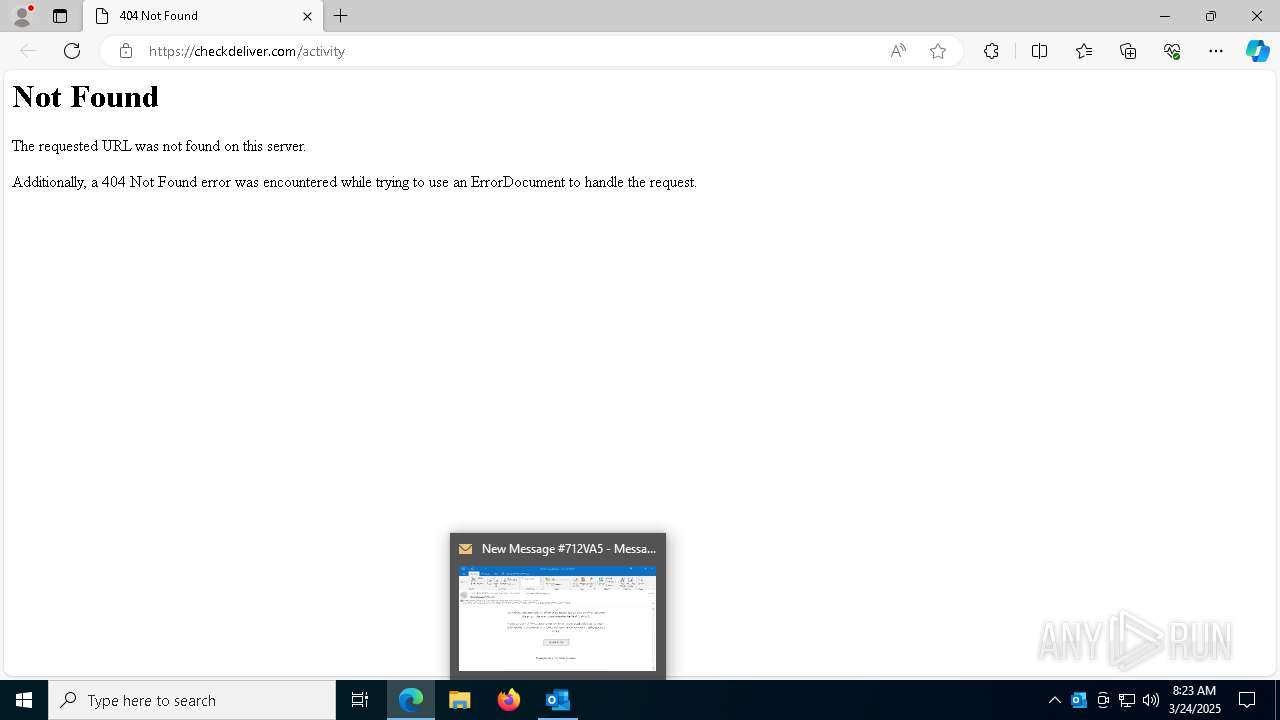Switch to Microsoft Edge on taskbar
The image size is (1280, 720).
[411, 700]
